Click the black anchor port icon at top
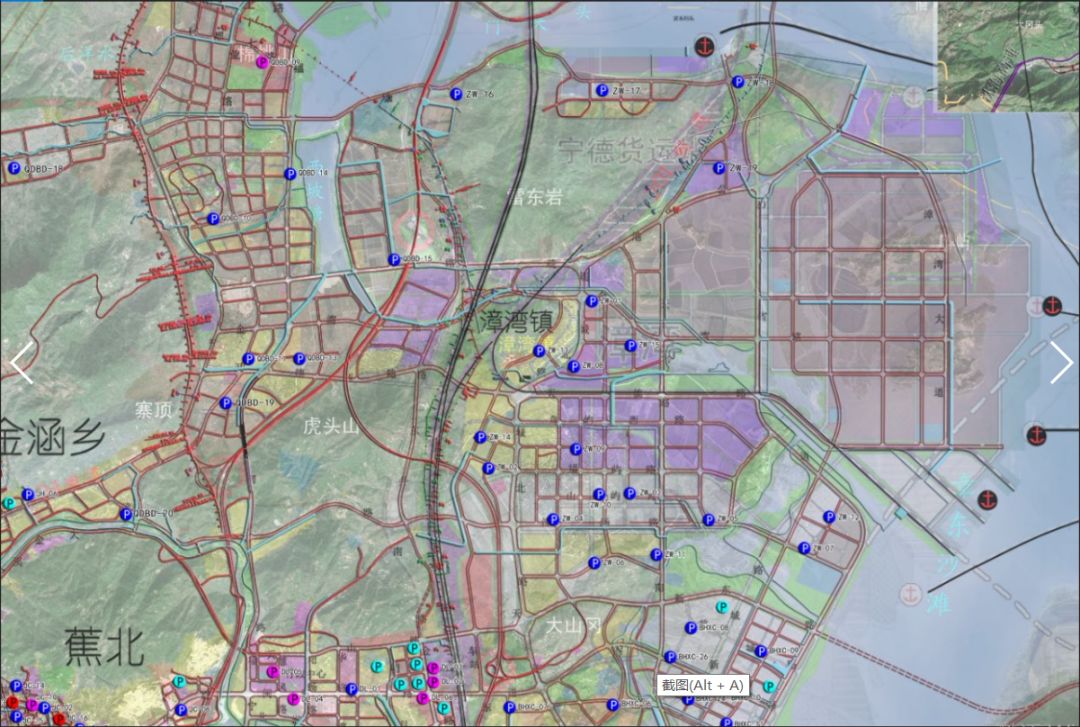Screen dimensions: 1080x727 tap(704, 46)
